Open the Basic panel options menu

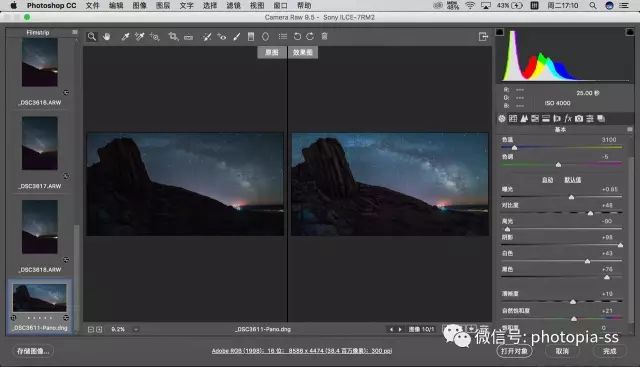coord(630,129)
